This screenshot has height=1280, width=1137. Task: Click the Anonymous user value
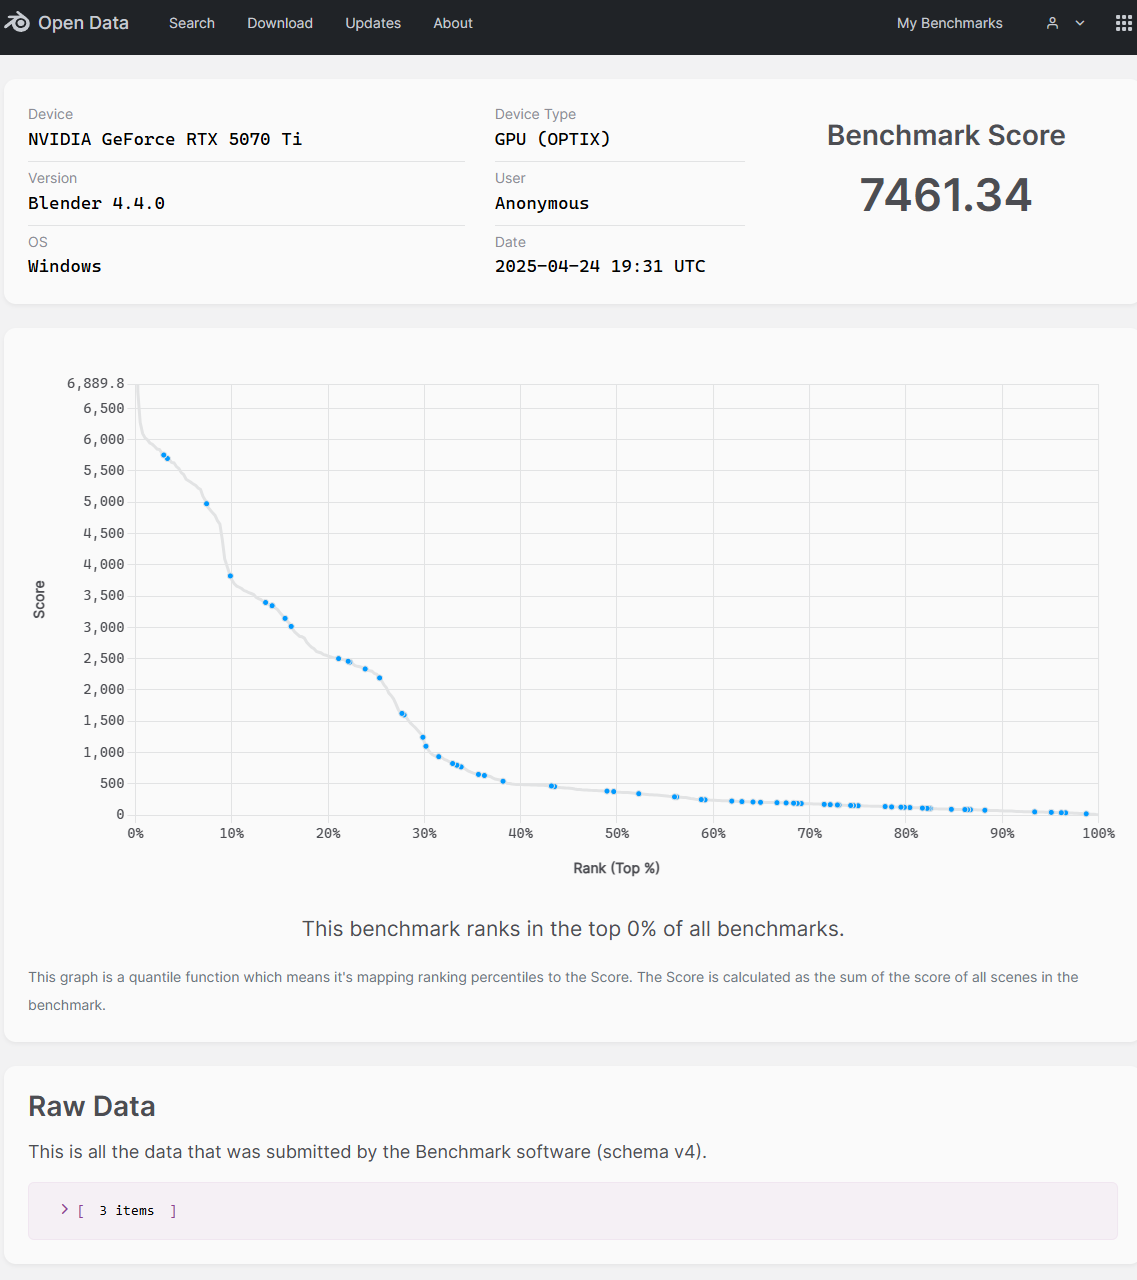(542, 203)
